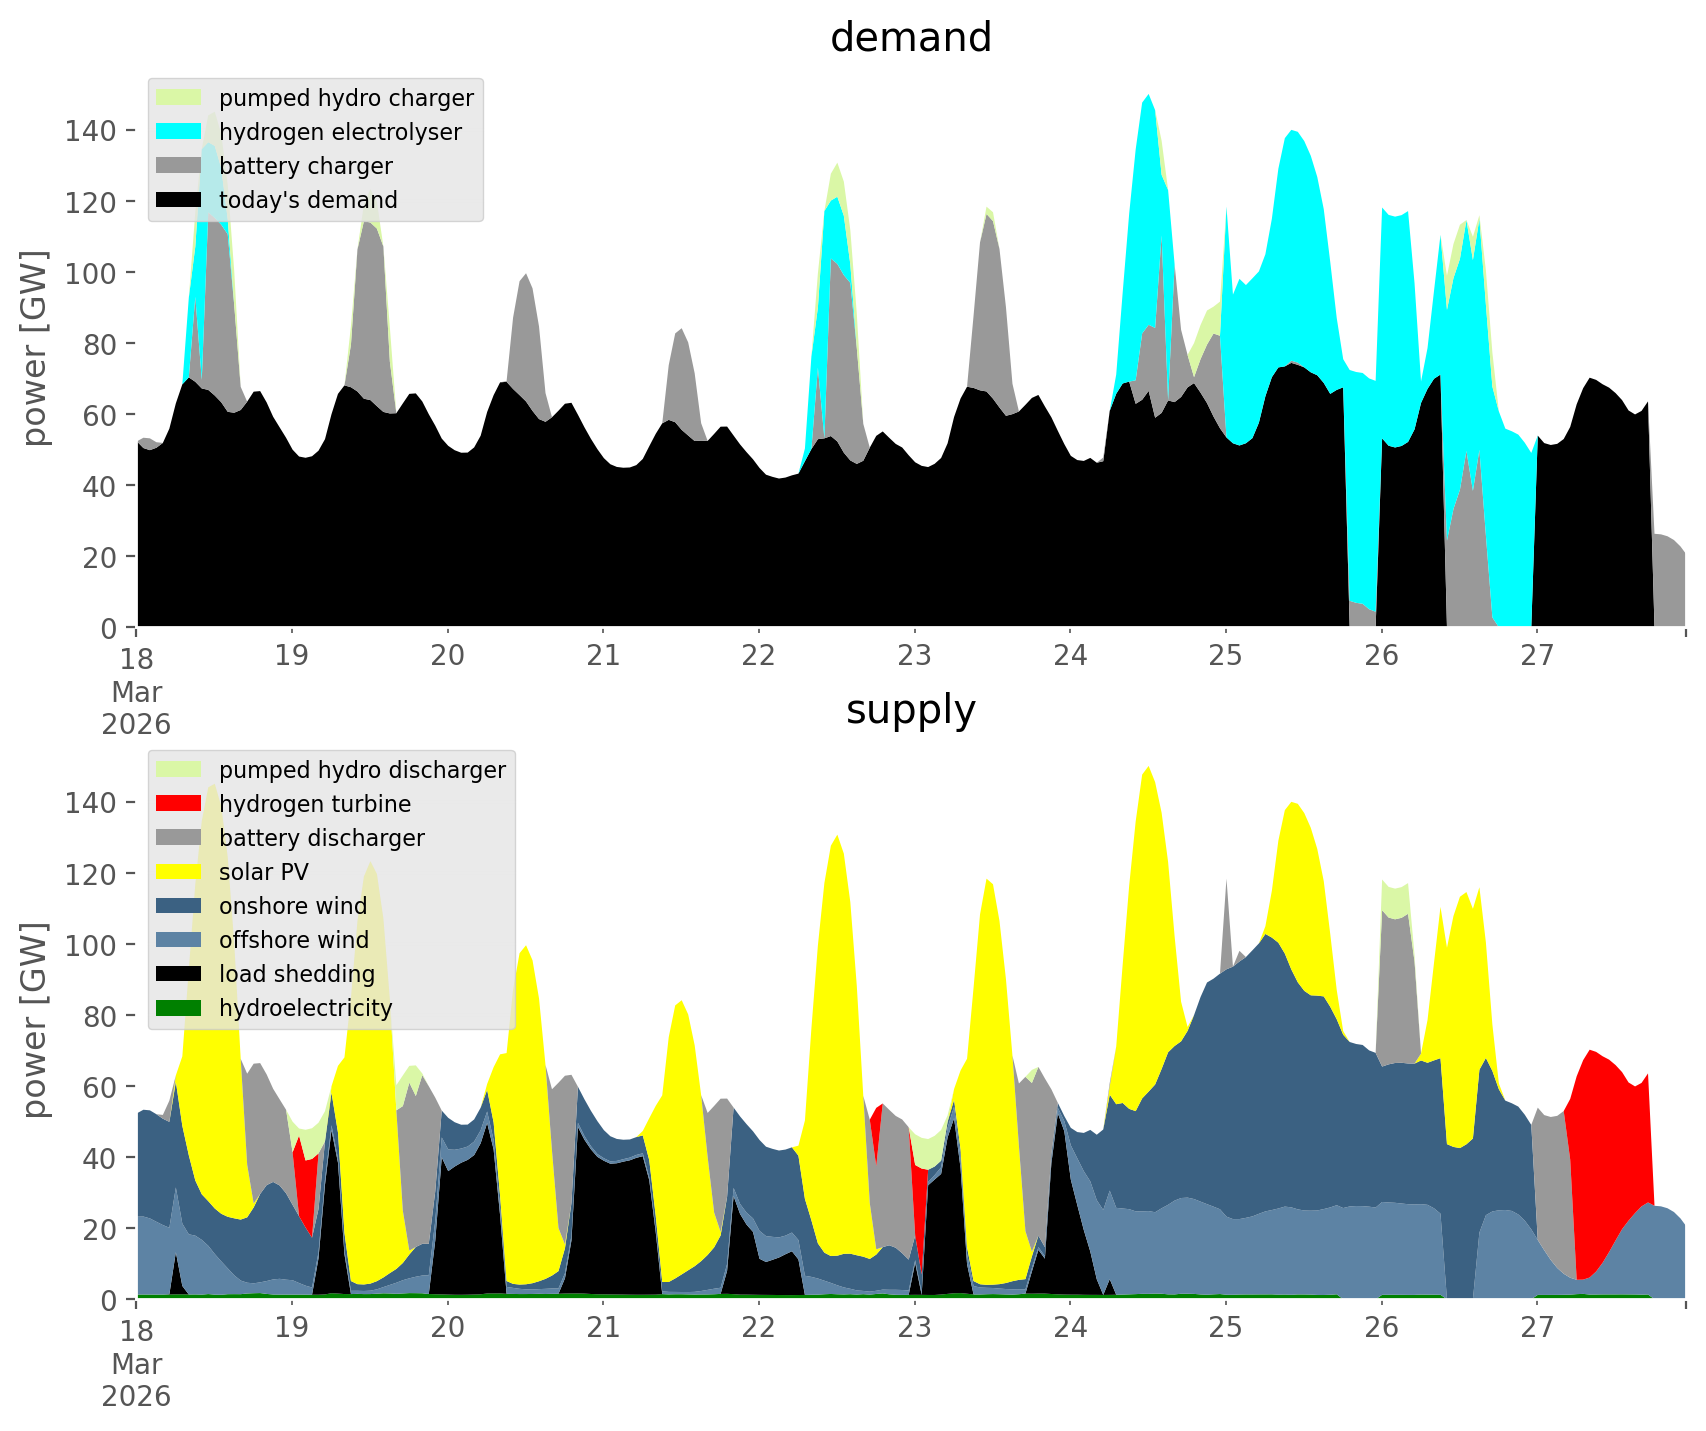Click the green hydroelectricity legend swatch
The width and height of the screenshot is (1706, 1431).
(x=179, y=1008)
